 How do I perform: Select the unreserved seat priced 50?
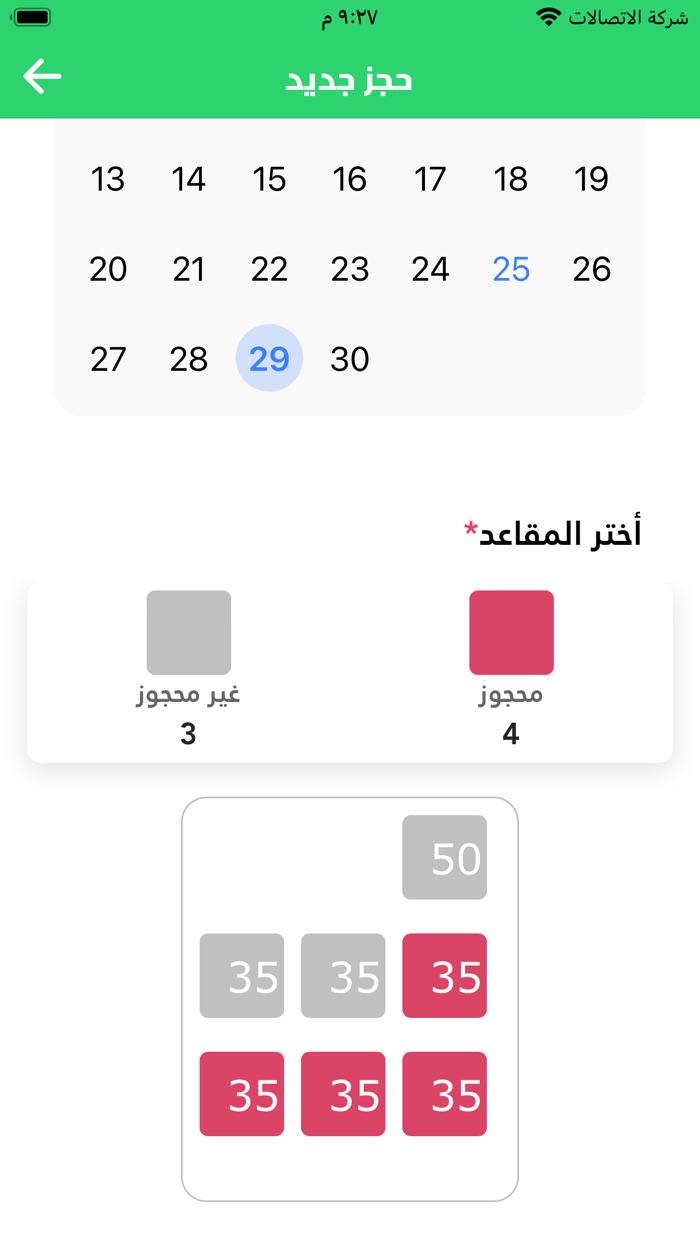(444, 857)
